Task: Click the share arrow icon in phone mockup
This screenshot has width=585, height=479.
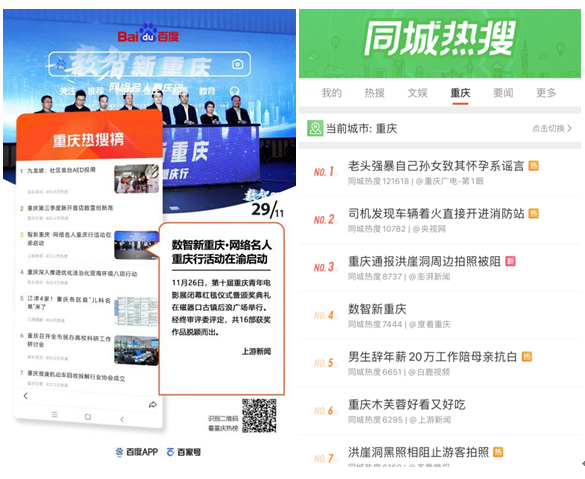Action: (153, 405)
